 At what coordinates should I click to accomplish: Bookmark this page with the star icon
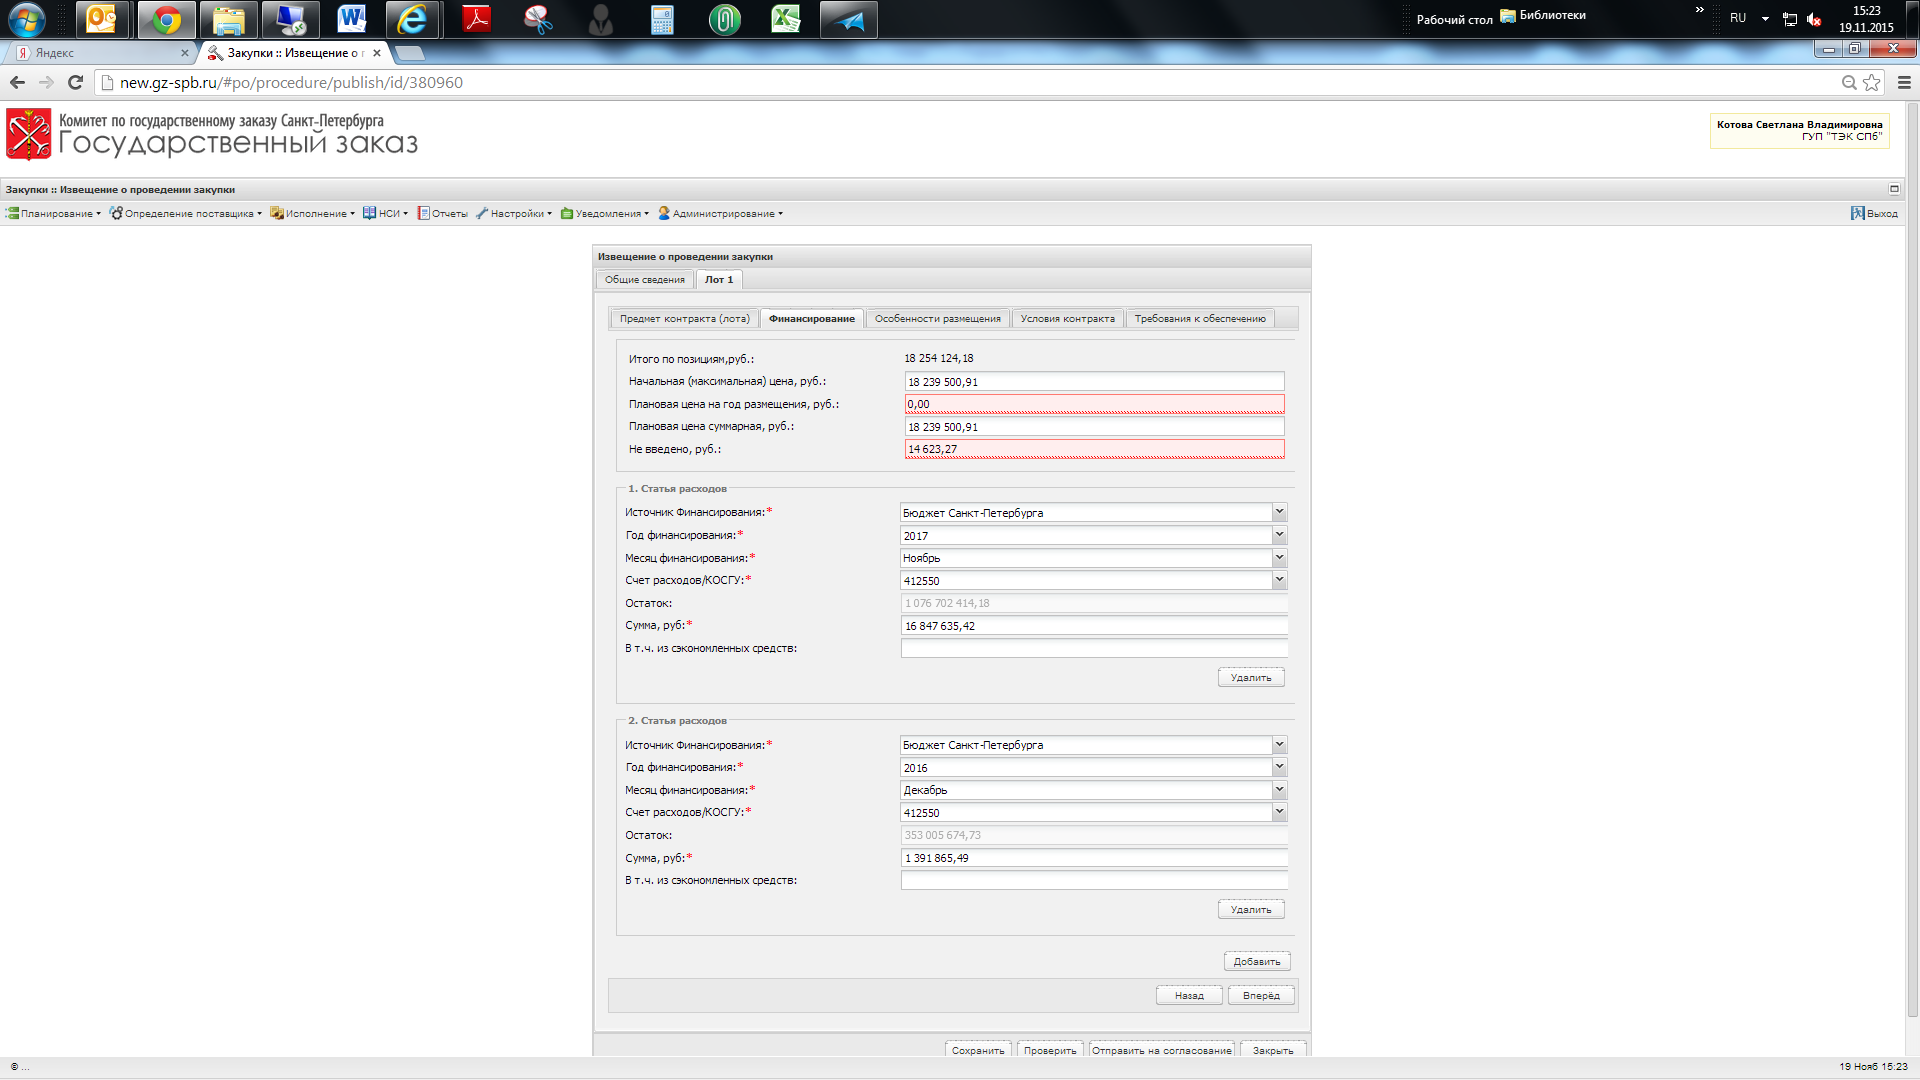coord(1872,83)
